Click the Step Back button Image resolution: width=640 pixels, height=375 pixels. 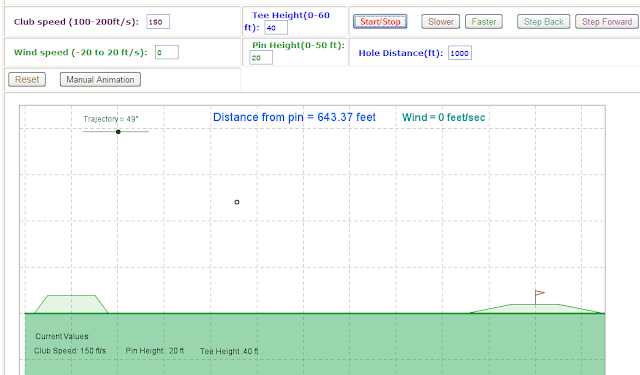[x=543, y=22]
